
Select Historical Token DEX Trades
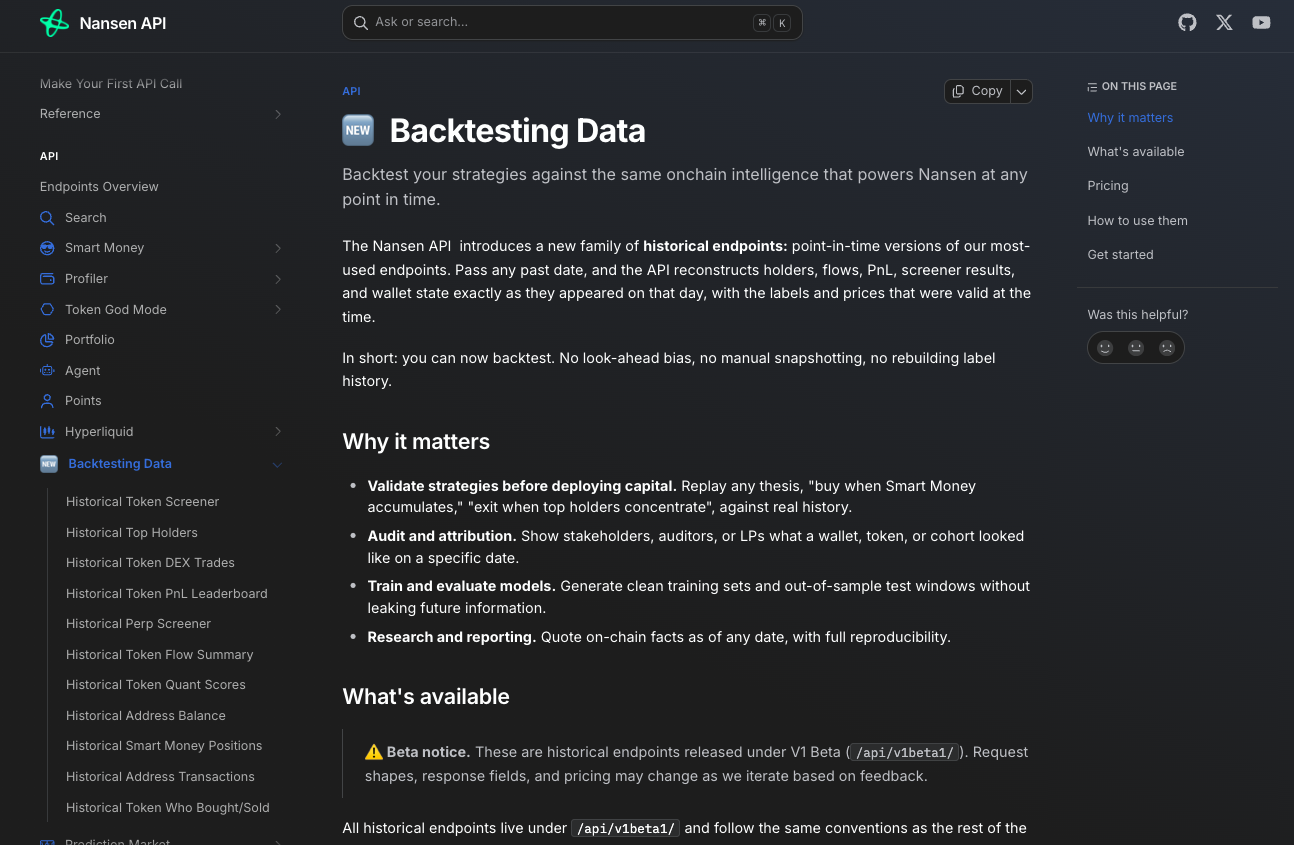click(150, 563)
